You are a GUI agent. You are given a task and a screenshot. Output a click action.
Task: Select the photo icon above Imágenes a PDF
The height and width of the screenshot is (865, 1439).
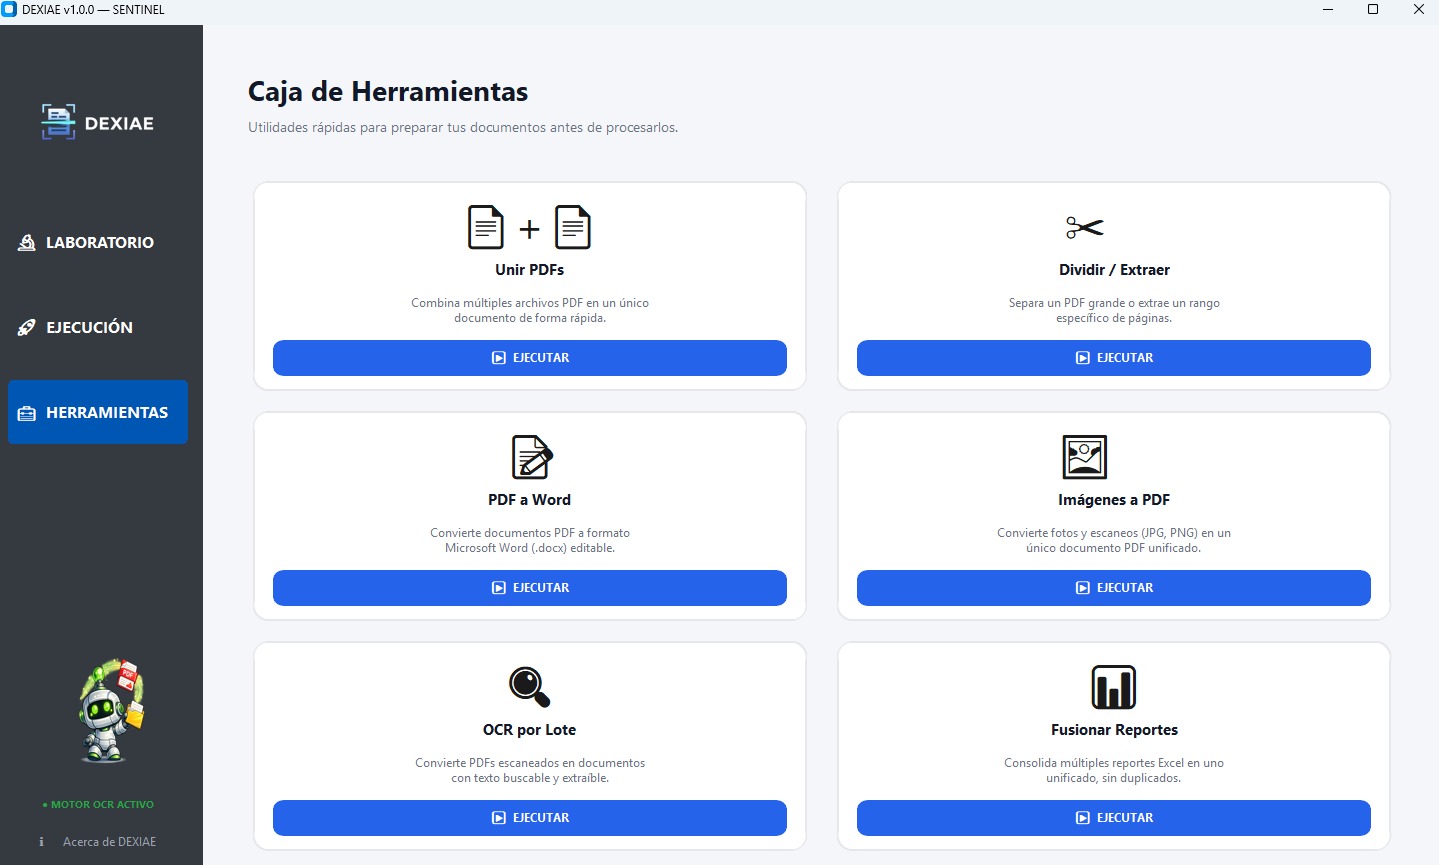[1086, 457]
